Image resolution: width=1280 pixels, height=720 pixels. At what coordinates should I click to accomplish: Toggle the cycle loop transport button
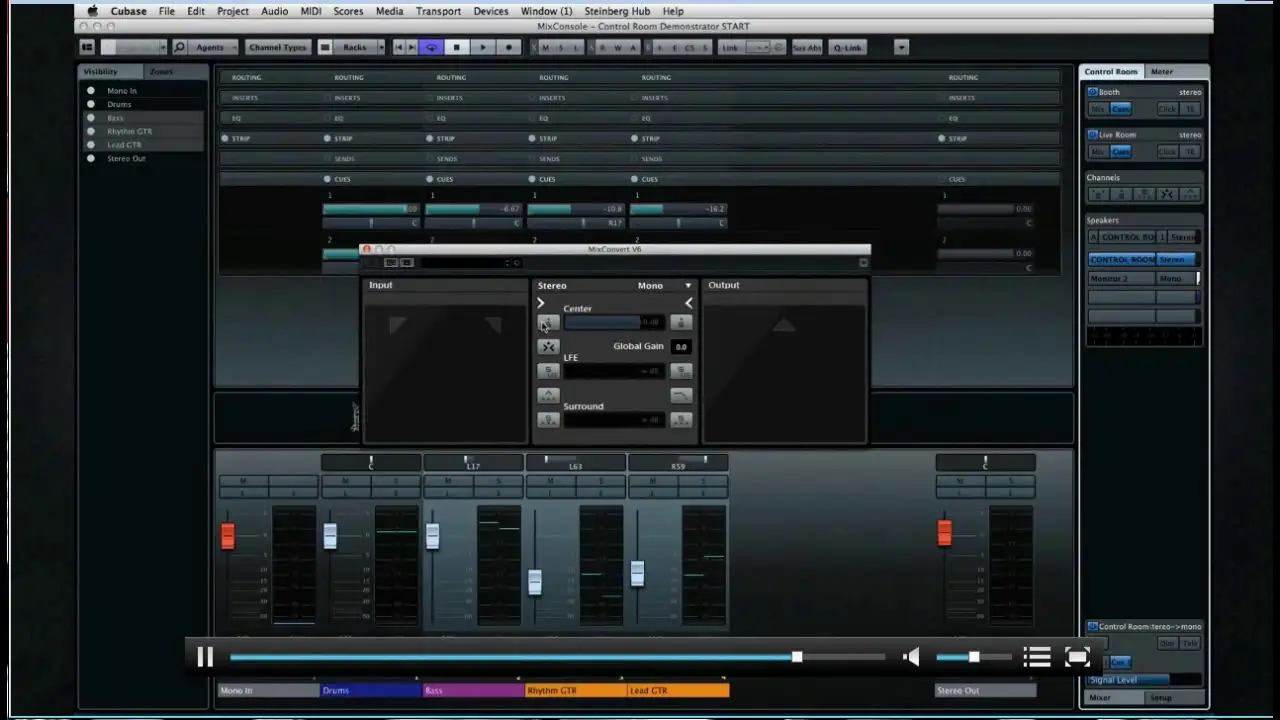click(x=432, y=47)
